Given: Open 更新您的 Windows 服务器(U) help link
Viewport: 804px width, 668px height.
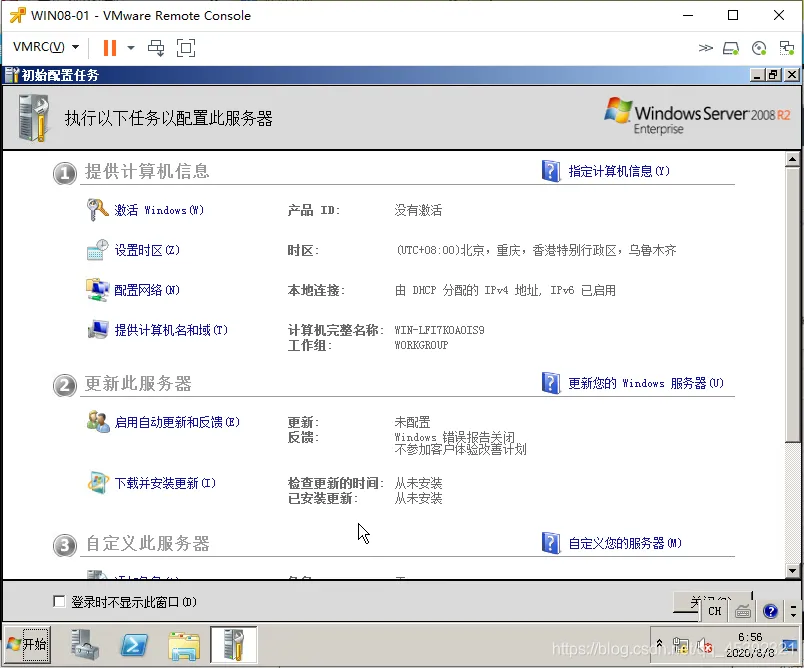Looking at the screenshot, I should pyautogui.click(x=646, y=383).
